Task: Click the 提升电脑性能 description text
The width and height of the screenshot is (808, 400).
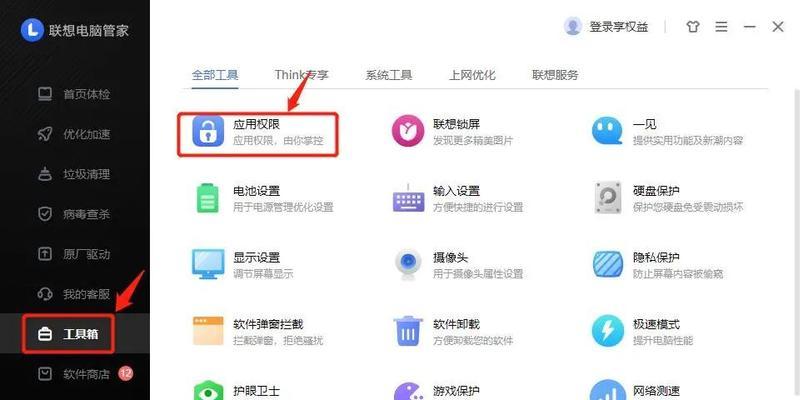Action: [663, 341]
